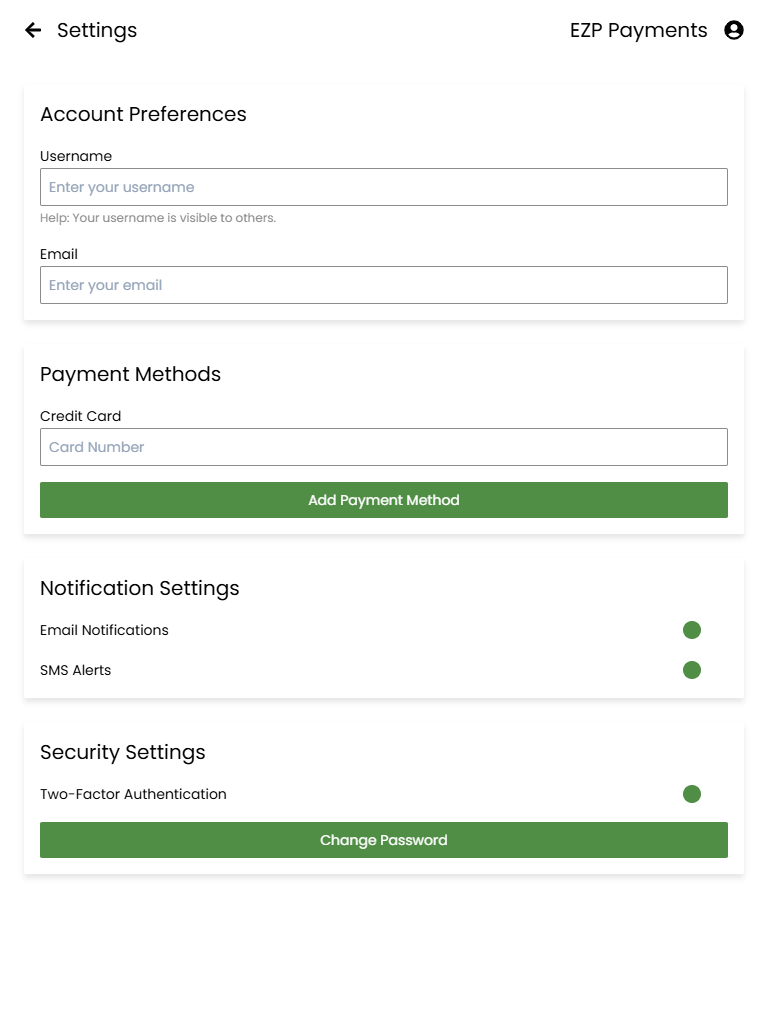Click the username help text

[x=158, y=218]
